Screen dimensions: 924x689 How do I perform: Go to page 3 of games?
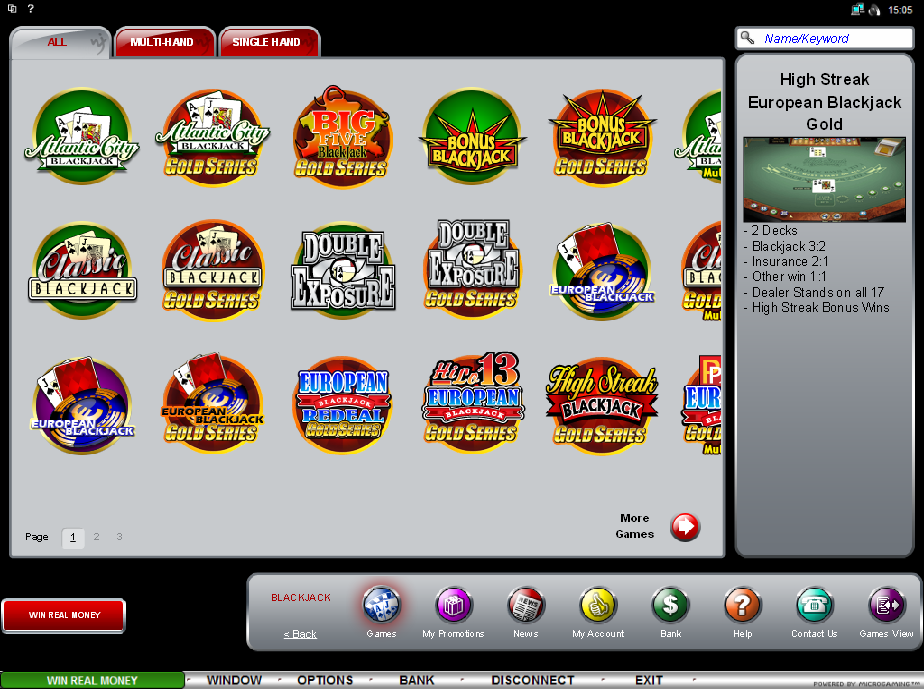pyautogui.click(x=119, y=537)
